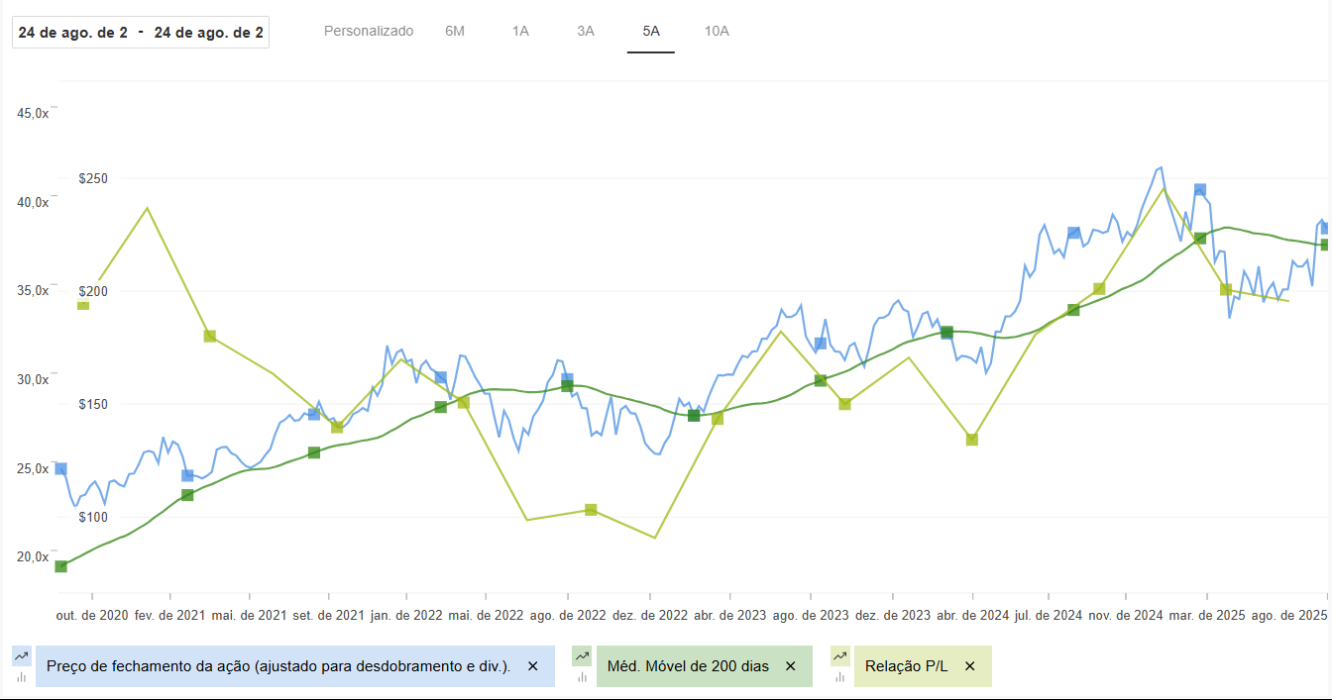Click P/L marker beside the $200 label
Viewport: 1332px width, 700px height.
(83, 305)
